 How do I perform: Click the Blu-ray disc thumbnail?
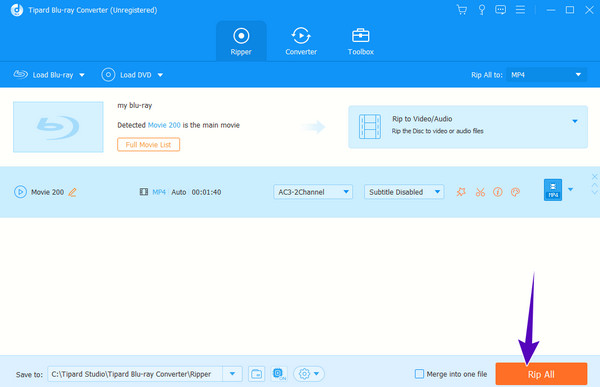[x=58, y=127]
